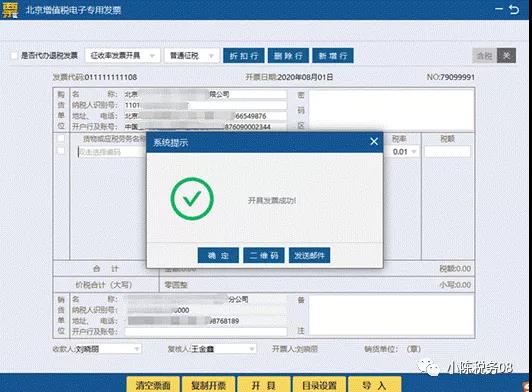532x392 pixels.
Task: Click the buyer 开户行及账号 field
Action: [x=206, y=127]
